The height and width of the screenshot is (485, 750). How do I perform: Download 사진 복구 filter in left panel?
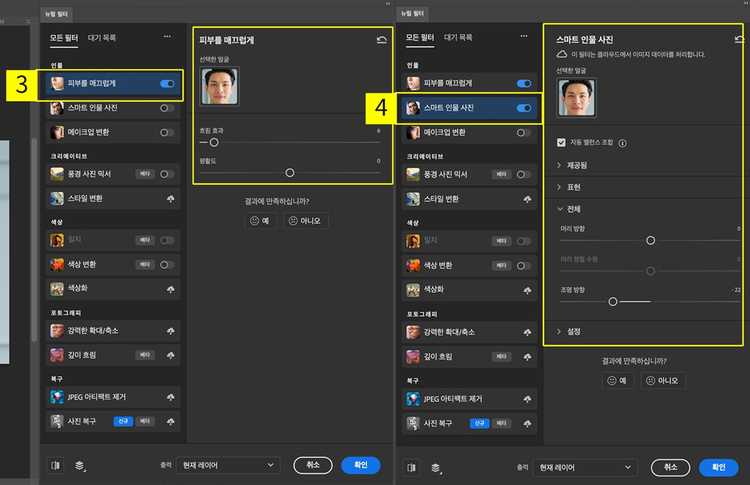click(170, 421)
